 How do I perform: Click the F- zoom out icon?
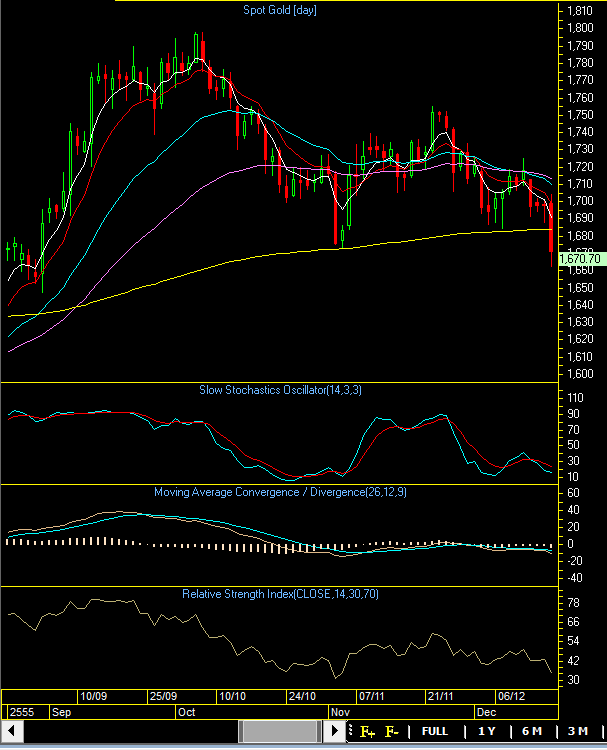(392, 731)
